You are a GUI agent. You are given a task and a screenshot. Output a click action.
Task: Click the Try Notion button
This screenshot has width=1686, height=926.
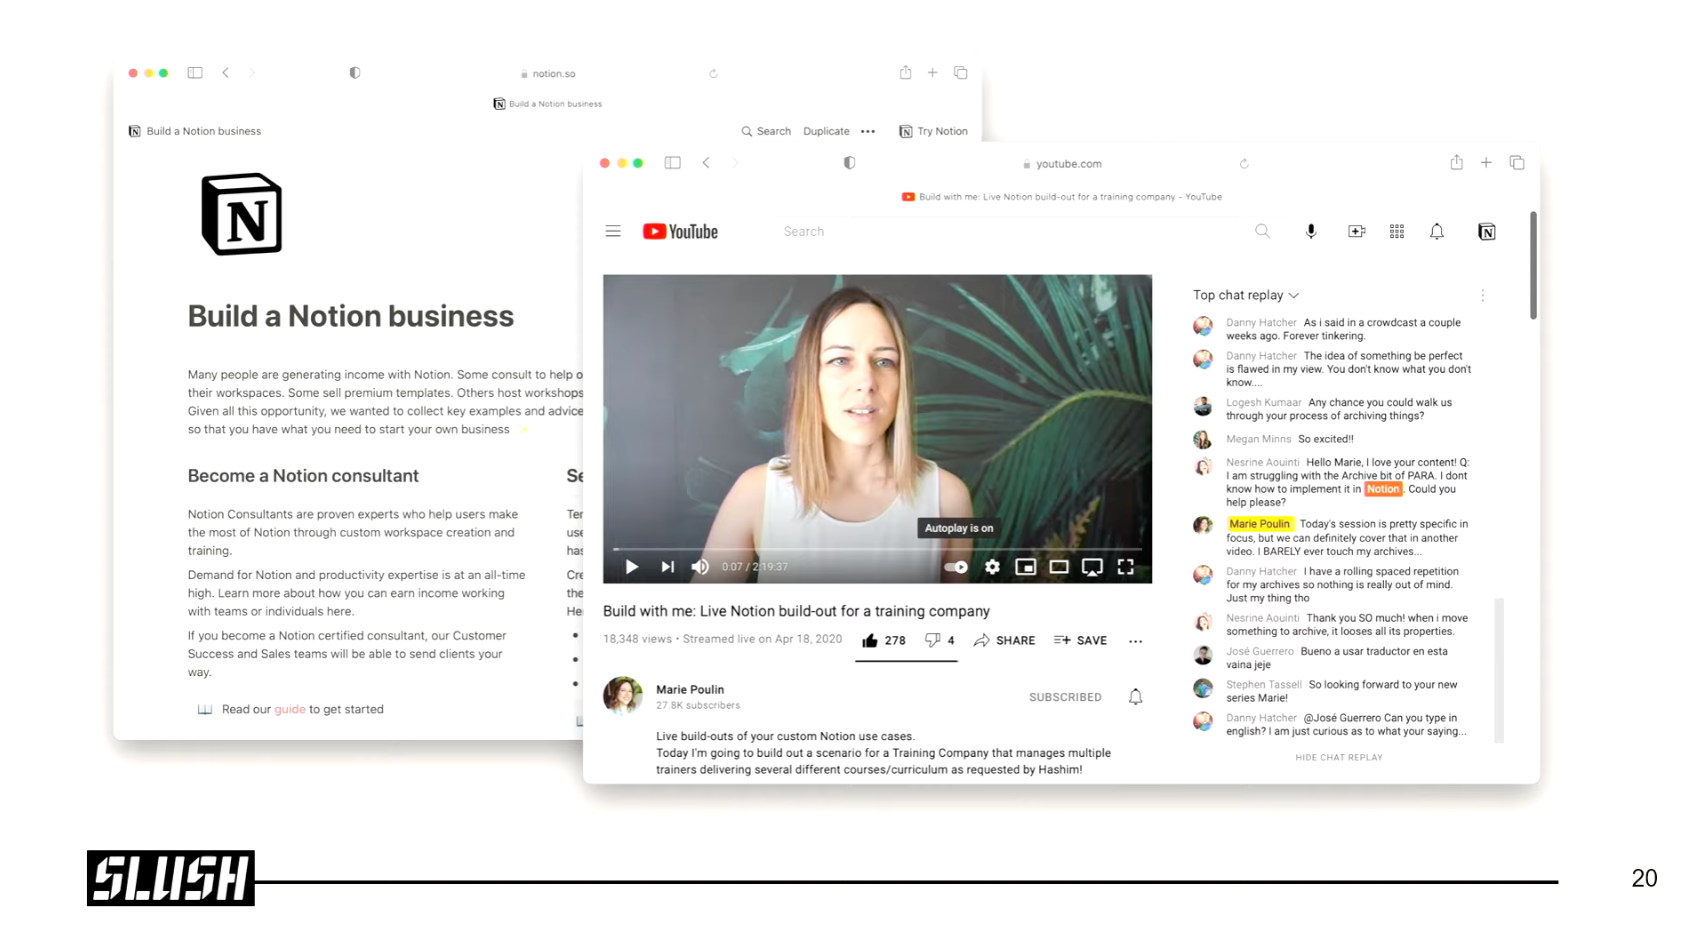pyautogui.click(x=934, y=131)
